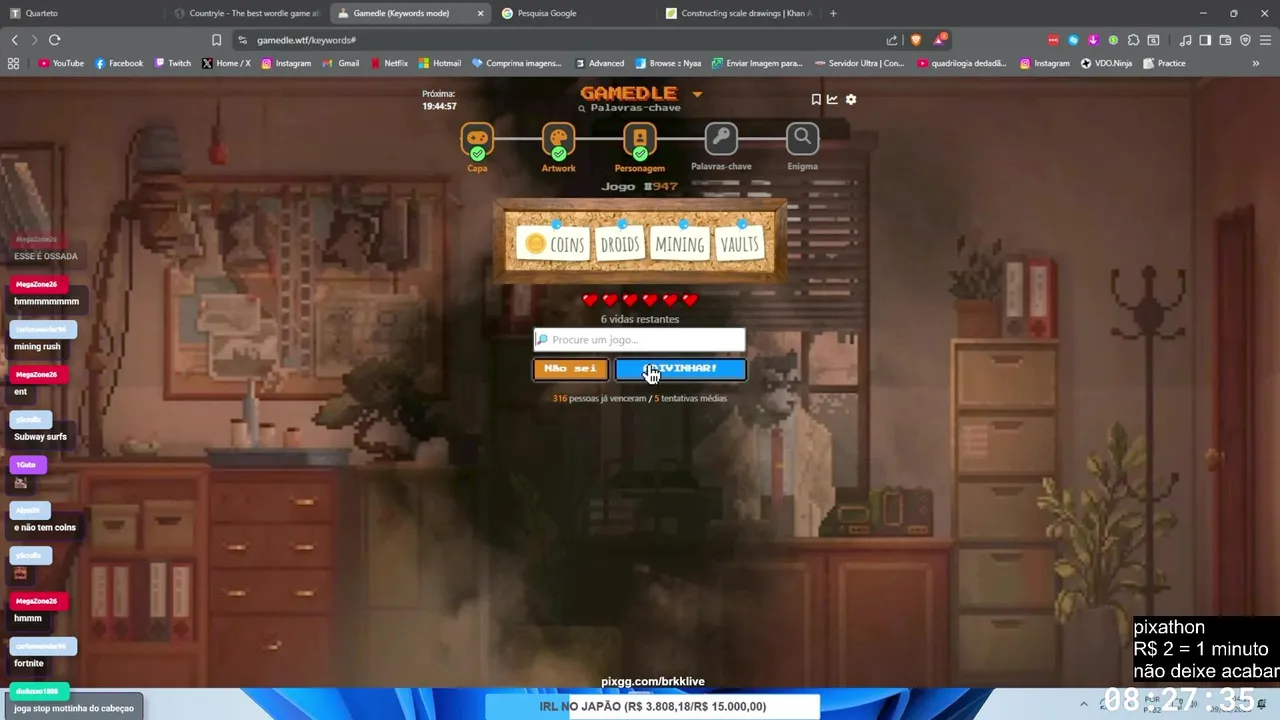The width and height of the screenshot is (1280, 720).
Task: Click the COINS keyword note
Action: click(x=555, y=244)
